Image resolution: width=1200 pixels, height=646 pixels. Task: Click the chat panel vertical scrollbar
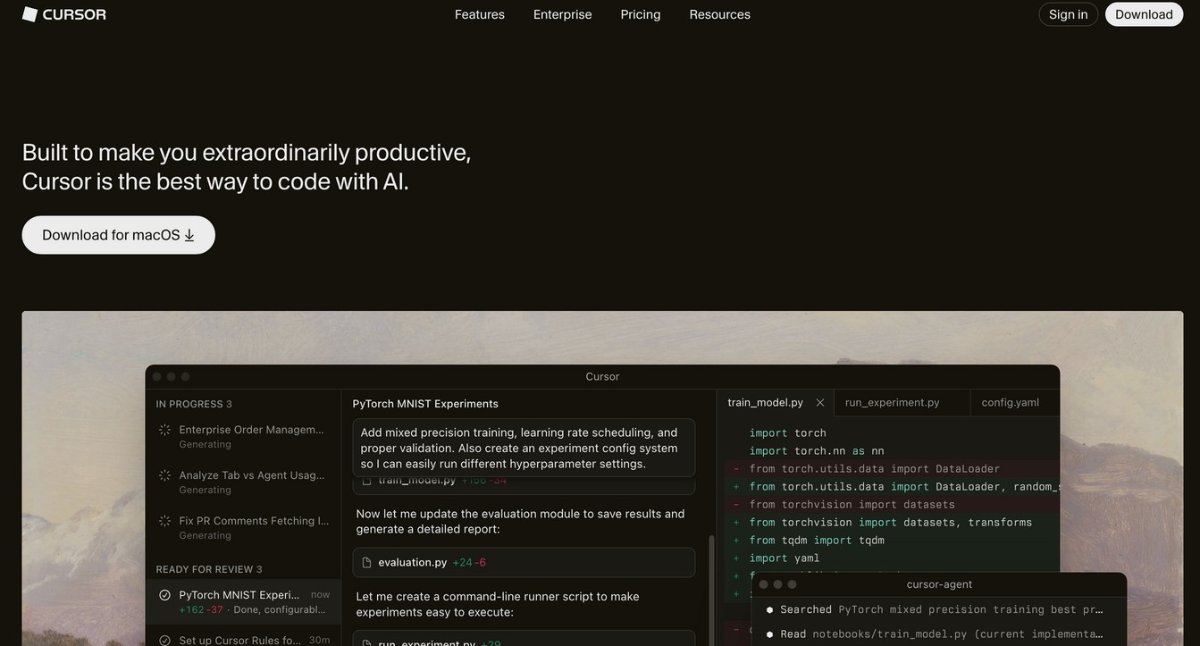click(712, 590)
